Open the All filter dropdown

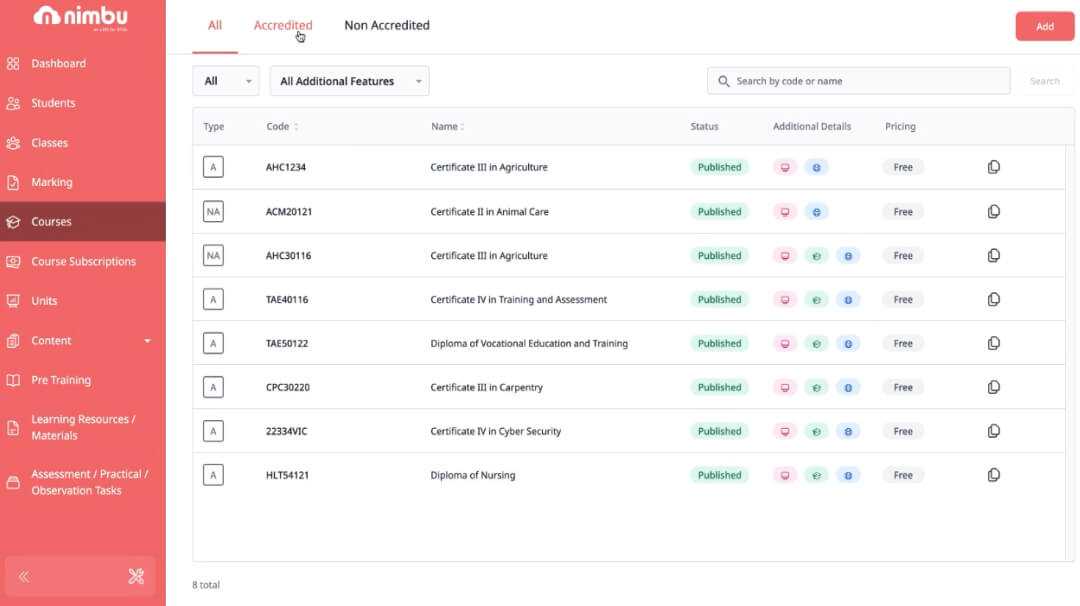(x=226, y=80)
